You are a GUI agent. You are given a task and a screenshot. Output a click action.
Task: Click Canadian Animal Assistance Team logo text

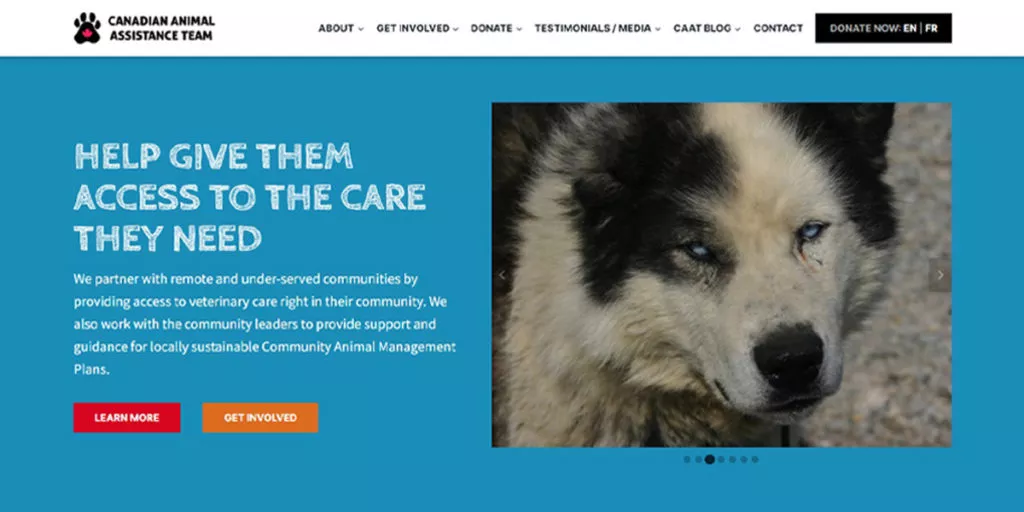(161, 28)
